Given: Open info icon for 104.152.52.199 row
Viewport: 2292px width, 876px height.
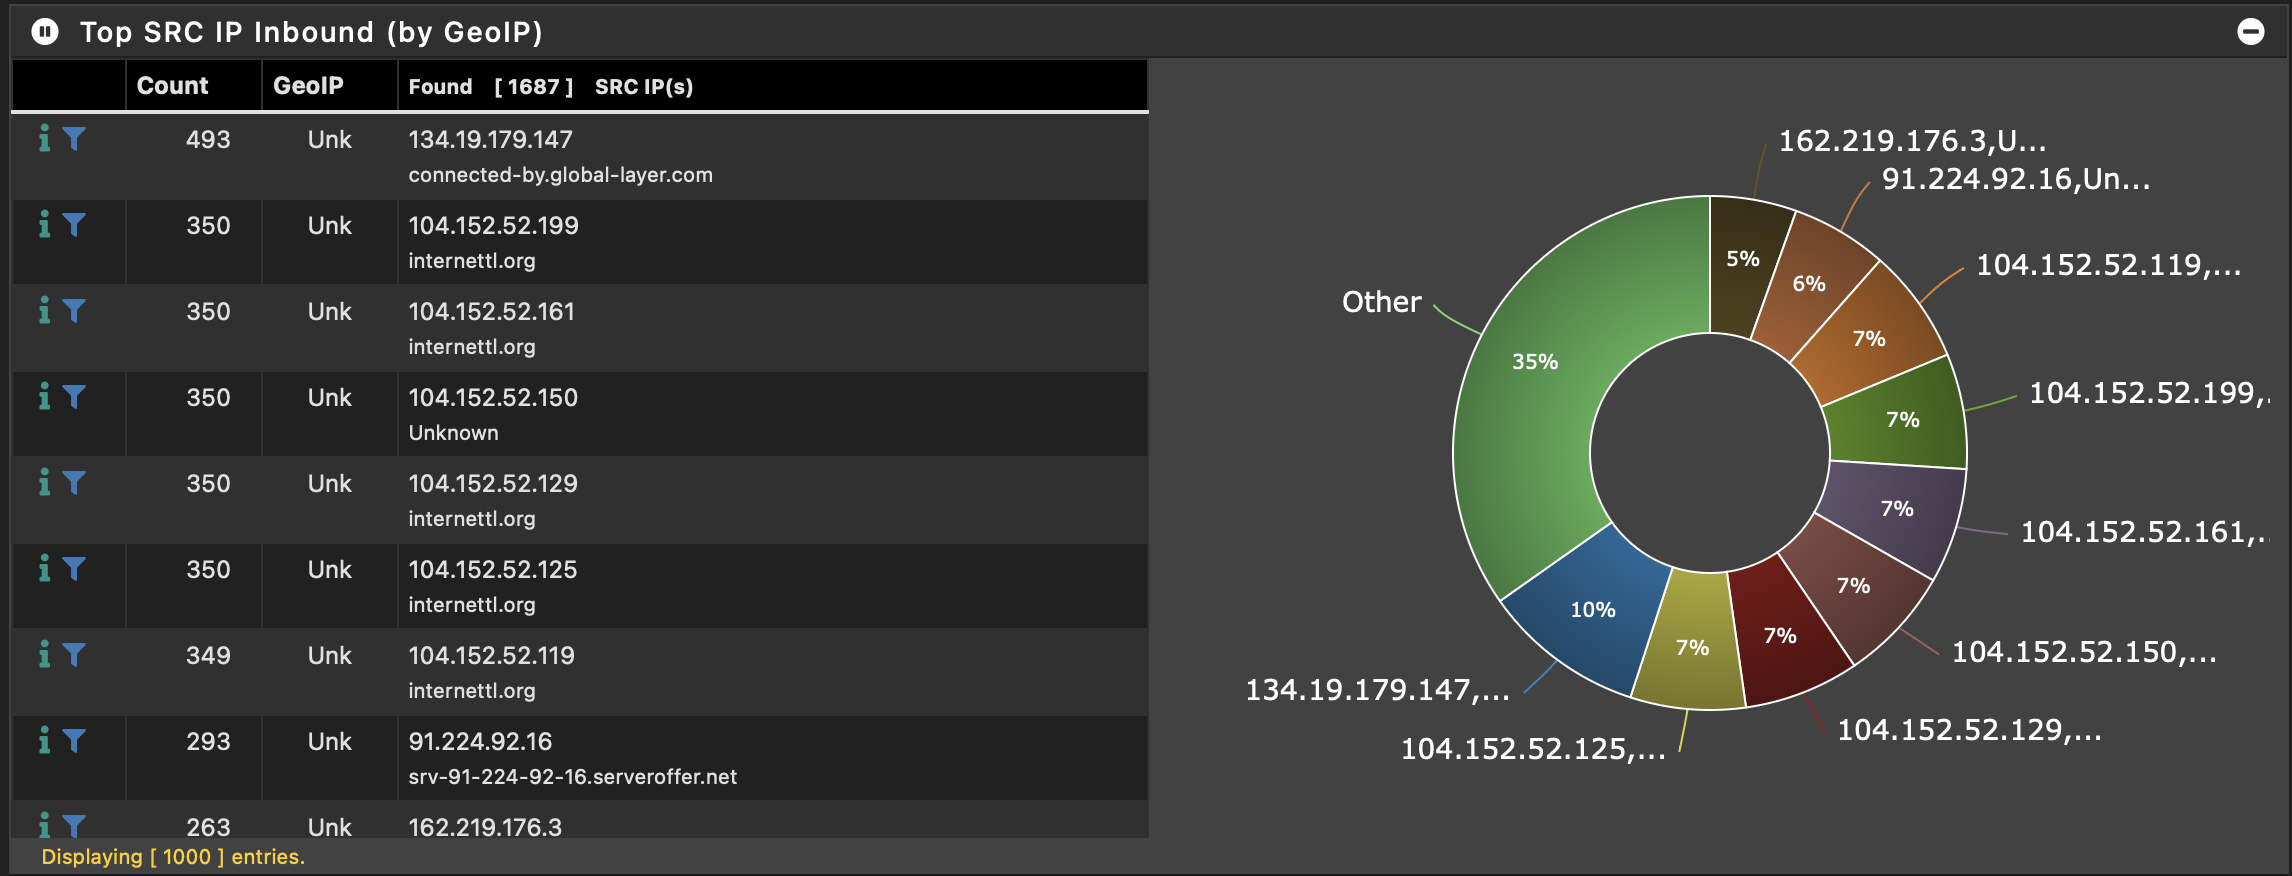Looking at the screenshot, I should pos(44,225).
